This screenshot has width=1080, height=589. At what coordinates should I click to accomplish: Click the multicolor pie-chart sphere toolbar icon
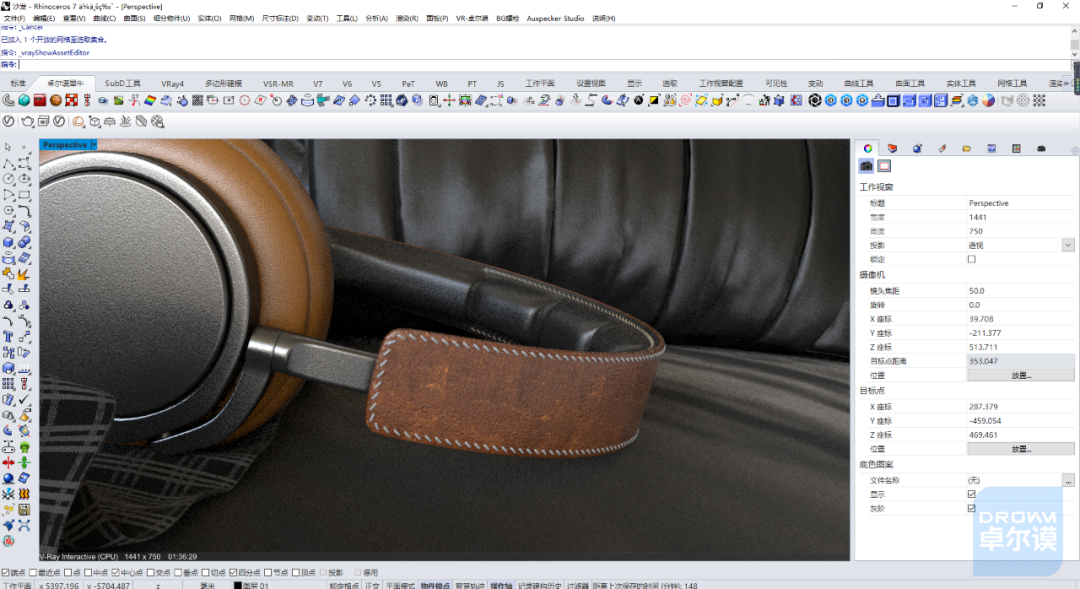pyautogui.click(x=988, y=101)
